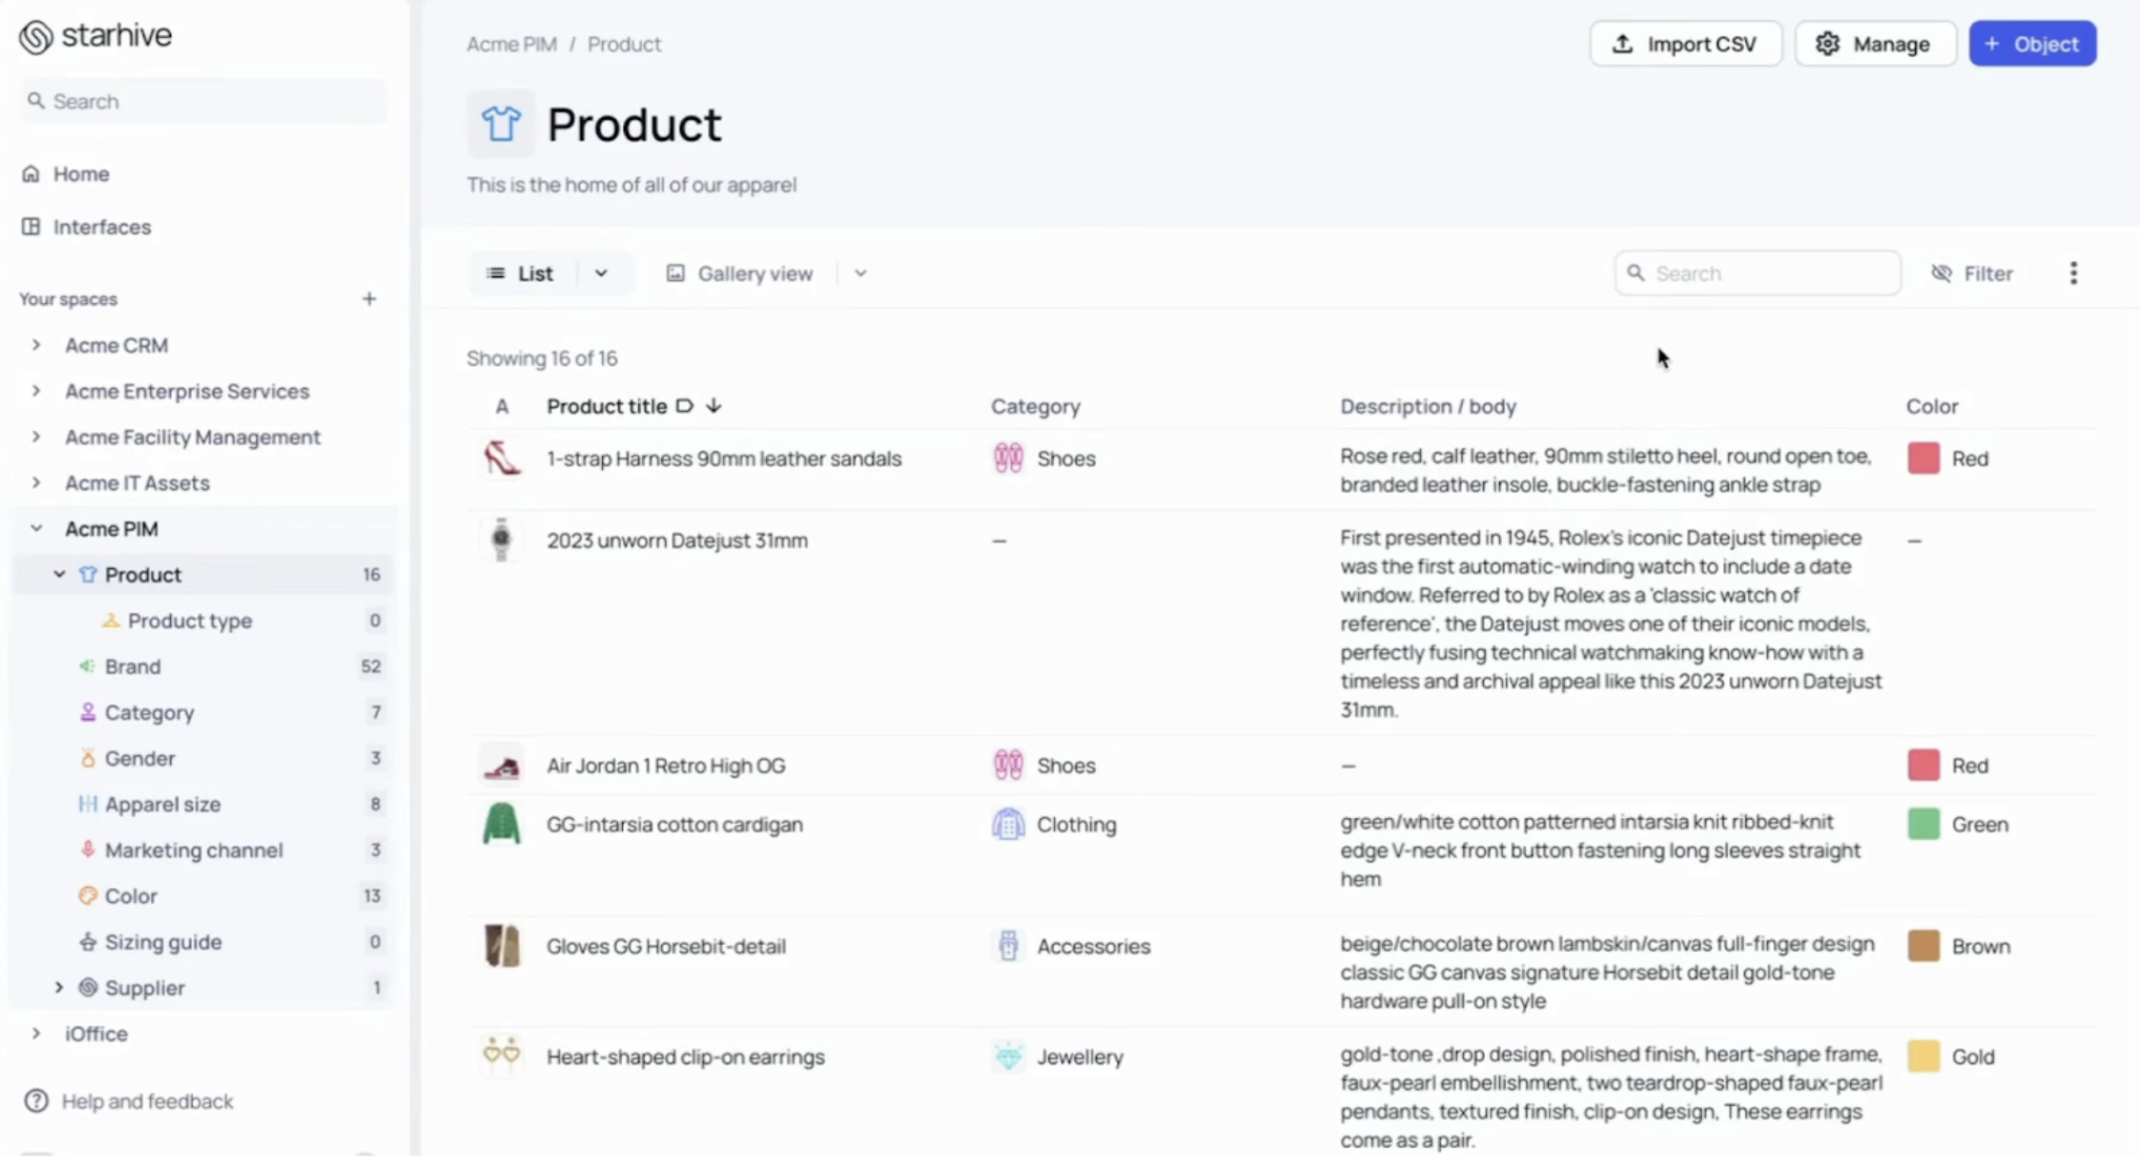This screenshot has width=2140, height=1168.
Task: Click the Apparel size icon in sidebar
Action: click(86, 804)
